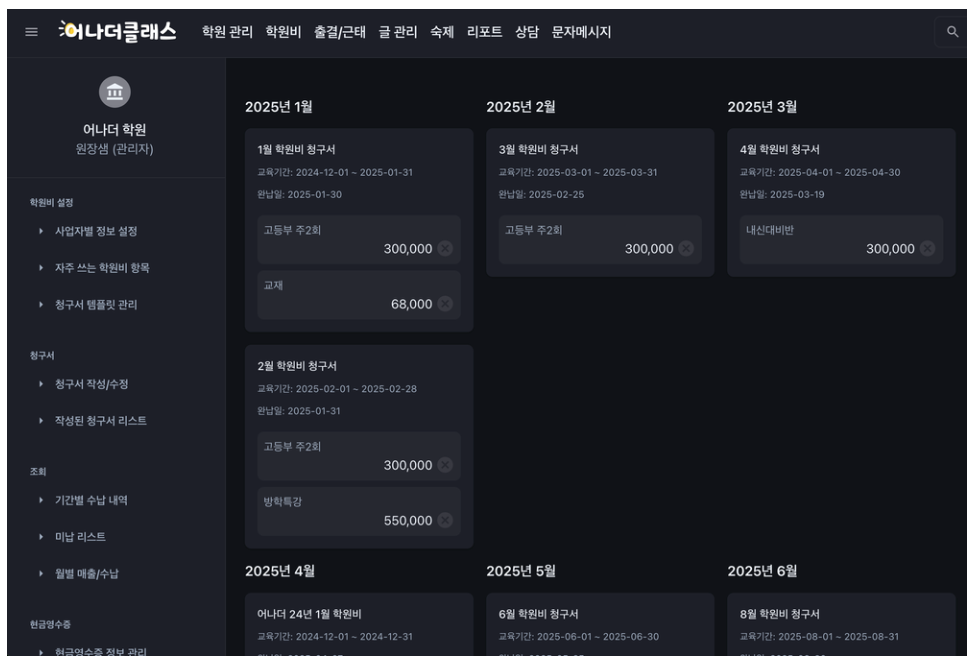Select the 어나더 24년 1월 학원비 card title
Image resolution: width=978 pixels, height=668 pixels.
point(309,614)
